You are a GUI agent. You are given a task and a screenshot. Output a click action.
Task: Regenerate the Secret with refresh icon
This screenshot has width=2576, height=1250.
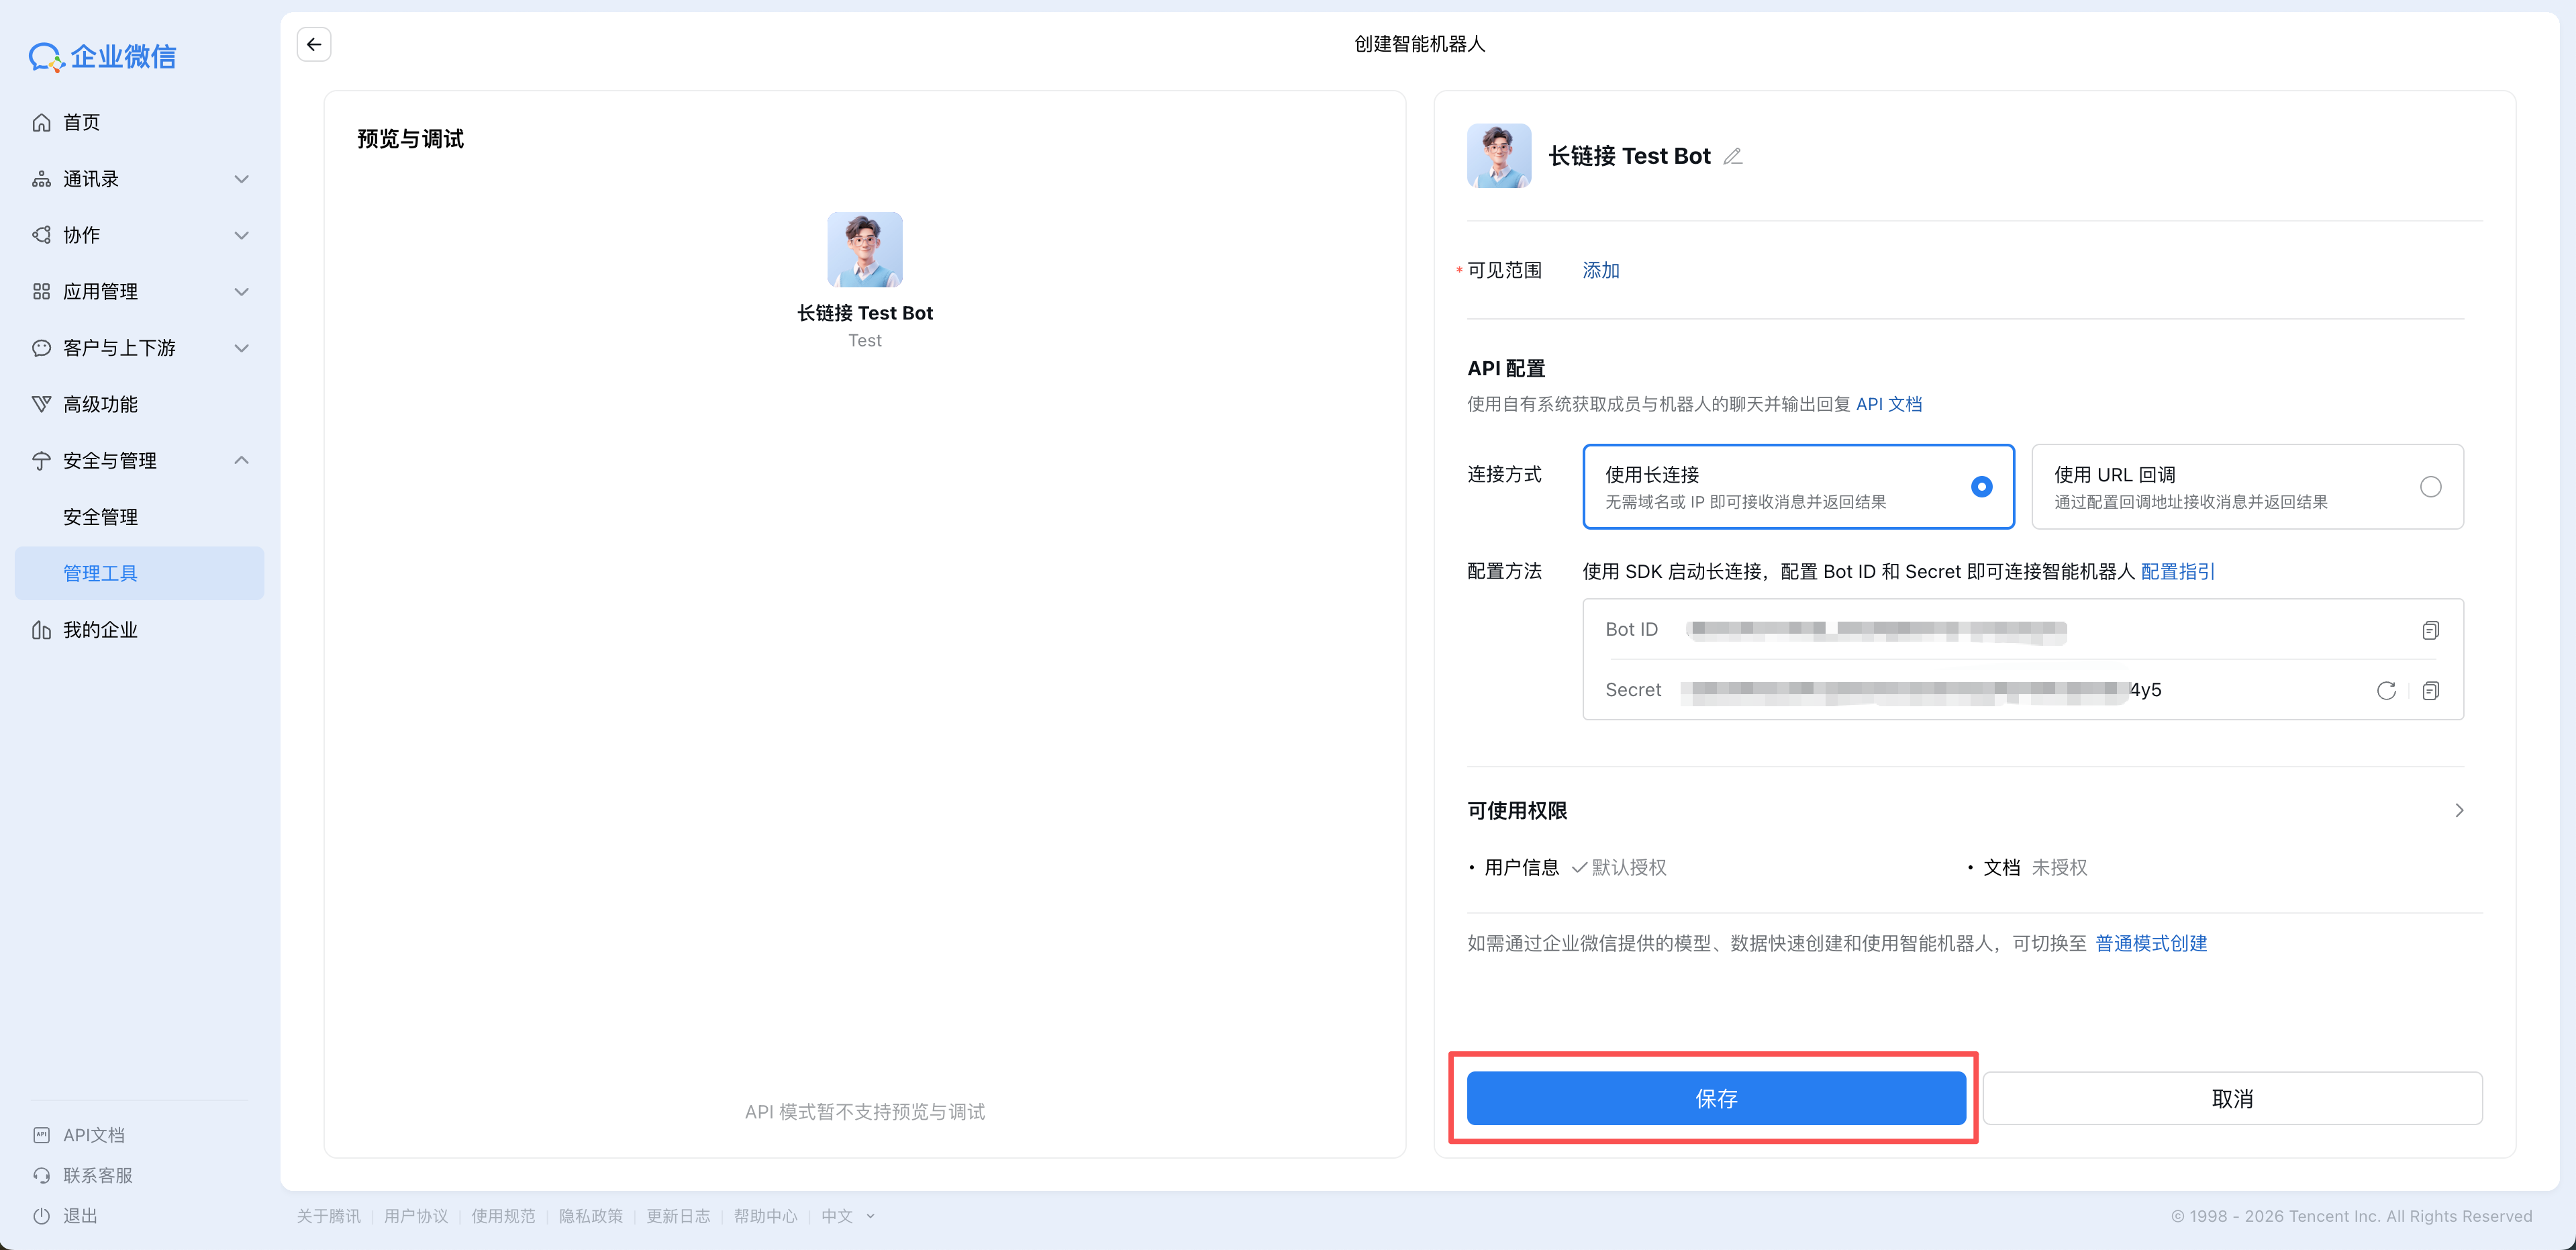pyautogui.click(x=2386, y=691)
